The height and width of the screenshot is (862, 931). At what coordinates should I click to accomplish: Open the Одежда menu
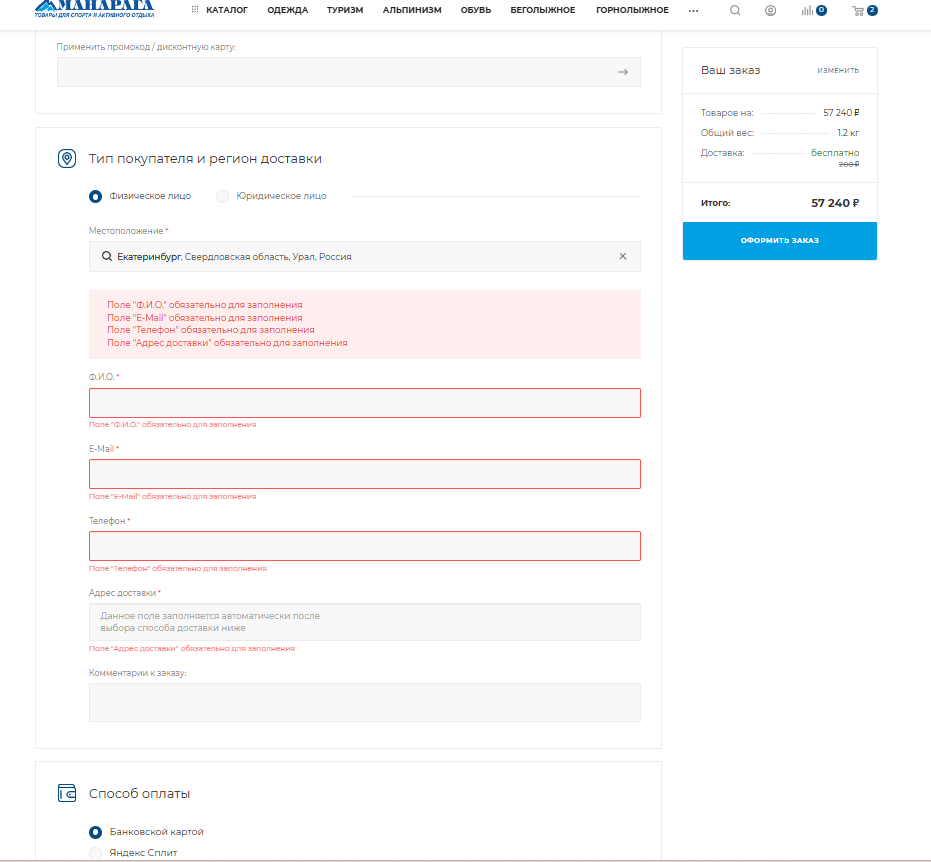tap(287, 10)
